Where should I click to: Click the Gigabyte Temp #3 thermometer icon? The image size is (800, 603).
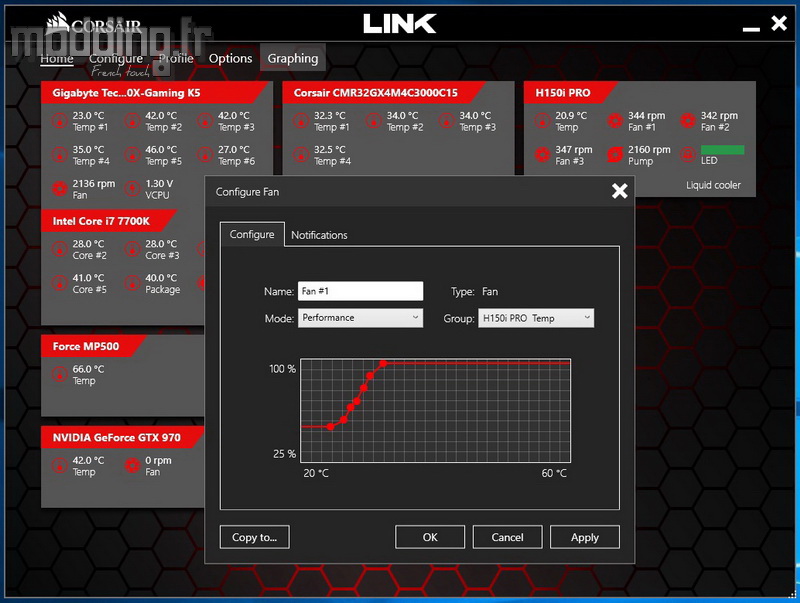tap(205, 121)
